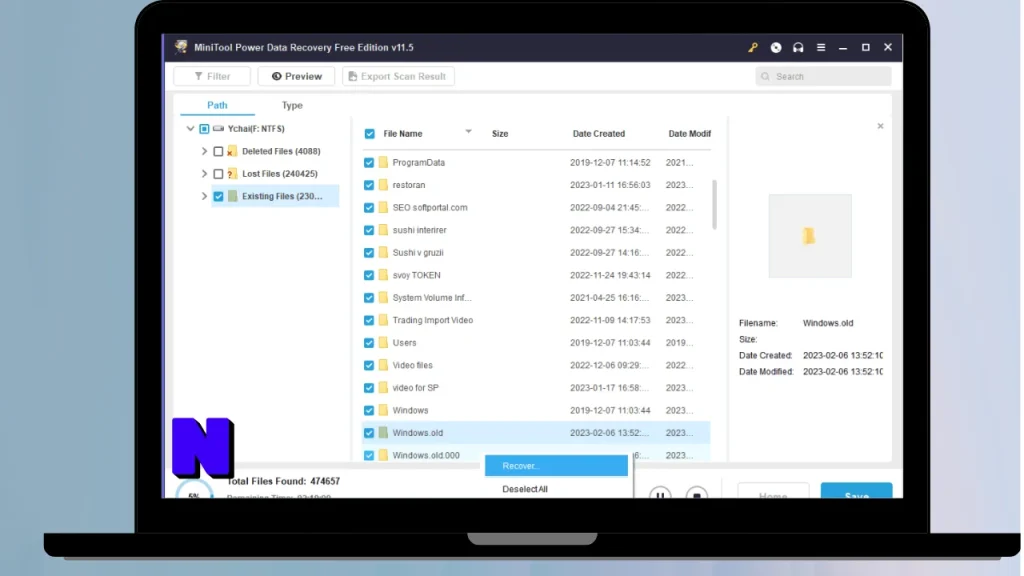Expand the Lost Files node
This screenshot has height=576, width=1024.
pos(204,174)
